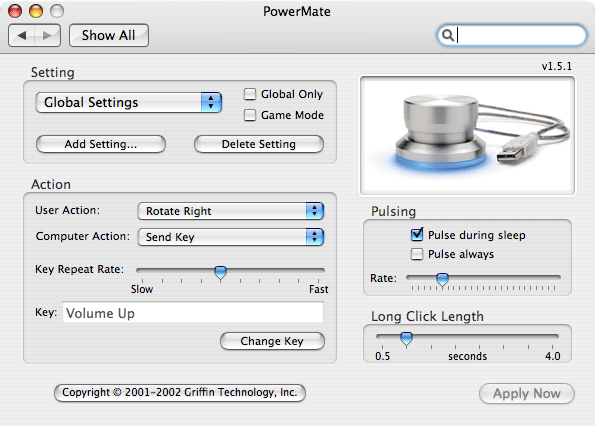Focus the search text field
Image resolution: width=595 pixels, height=426 pixels.
point(512,35)
